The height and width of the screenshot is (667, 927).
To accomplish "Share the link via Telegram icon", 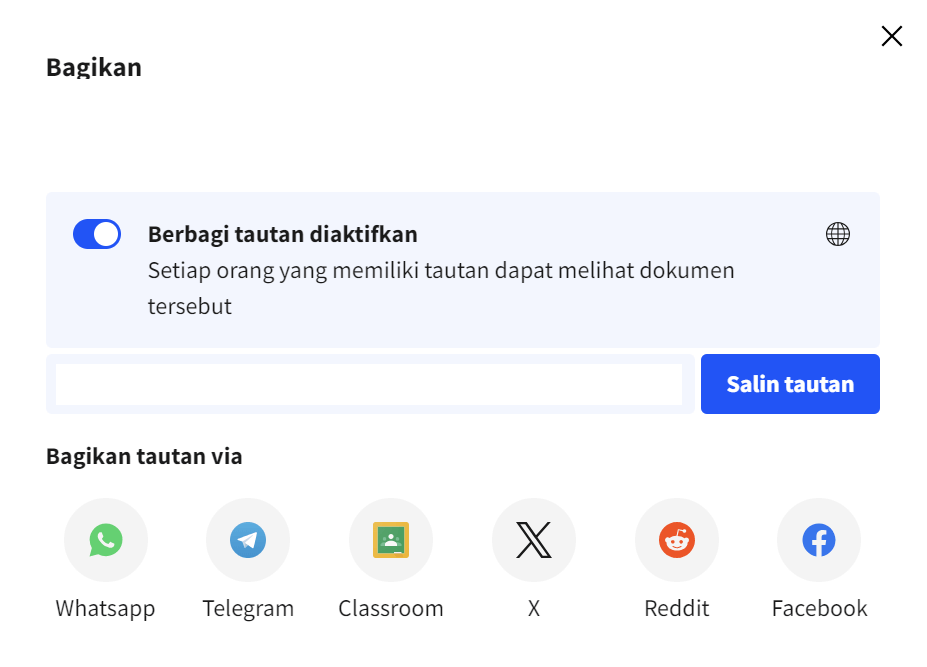I will tap(248, 540).
